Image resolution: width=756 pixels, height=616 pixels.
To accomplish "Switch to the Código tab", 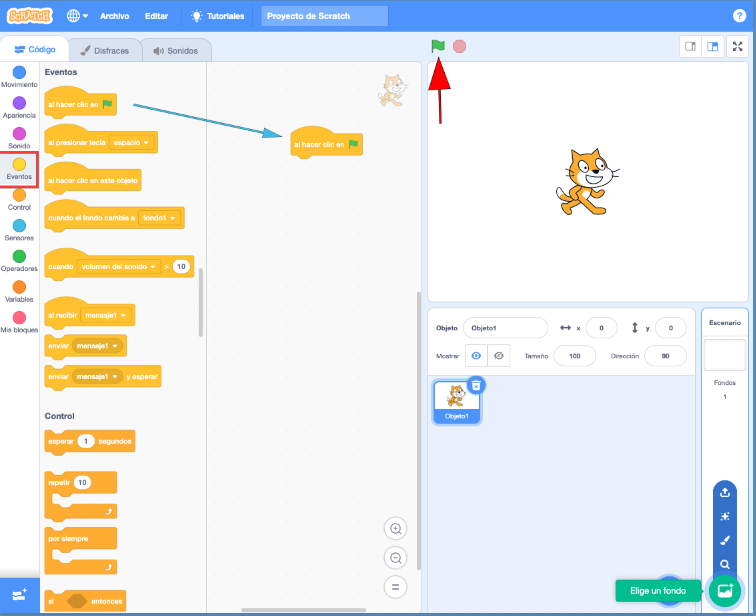I will click(x=35, y=49).
